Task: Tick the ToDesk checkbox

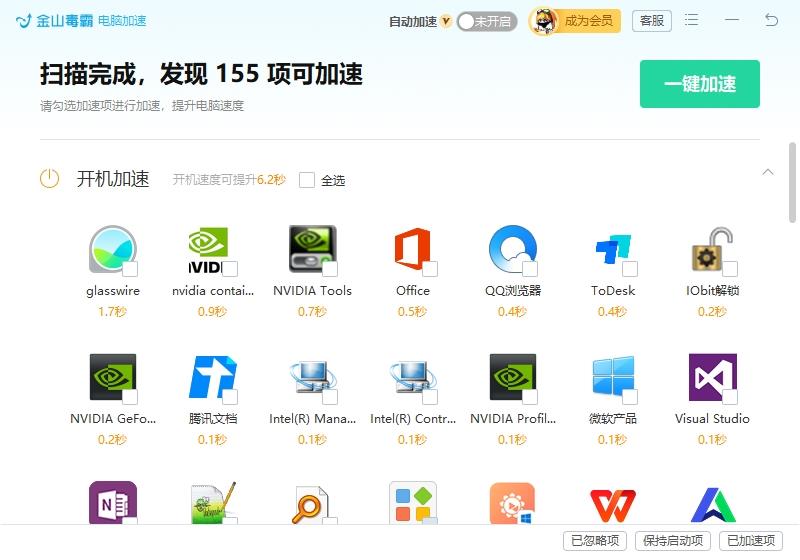Action: tap(630, 269)
